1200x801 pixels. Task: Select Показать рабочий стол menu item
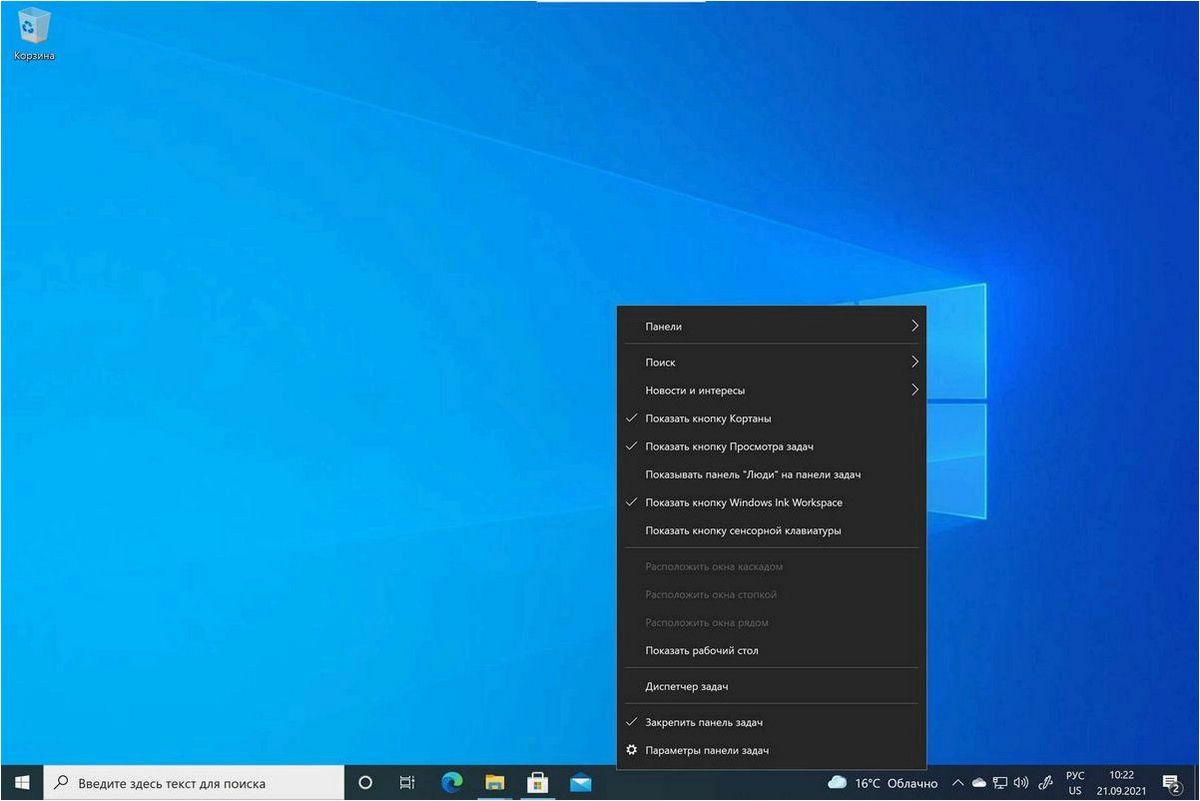point(772,650)
